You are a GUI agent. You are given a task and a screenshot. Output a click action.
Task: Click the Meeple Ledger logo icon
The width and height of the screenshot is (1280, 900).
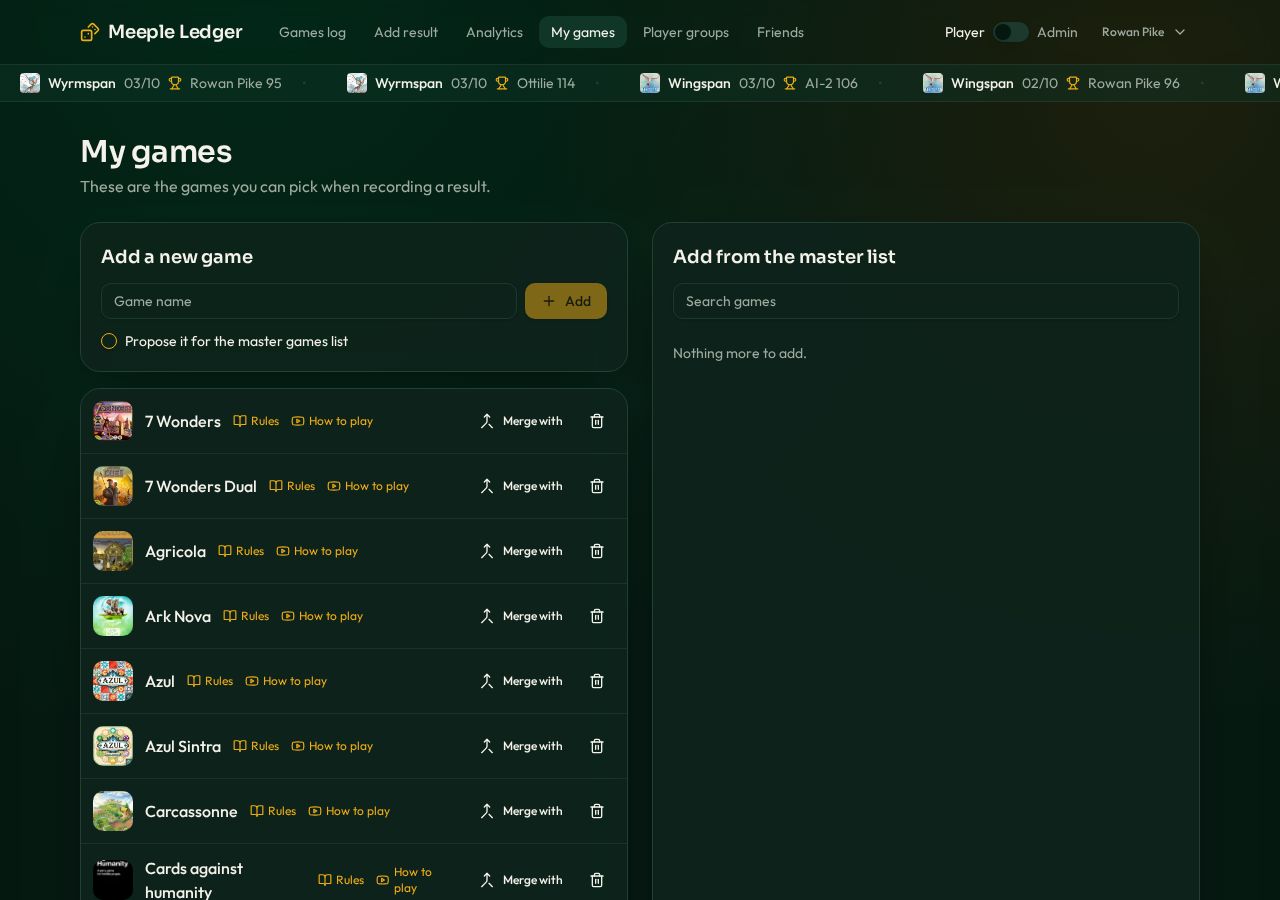(x=90, y=32)
